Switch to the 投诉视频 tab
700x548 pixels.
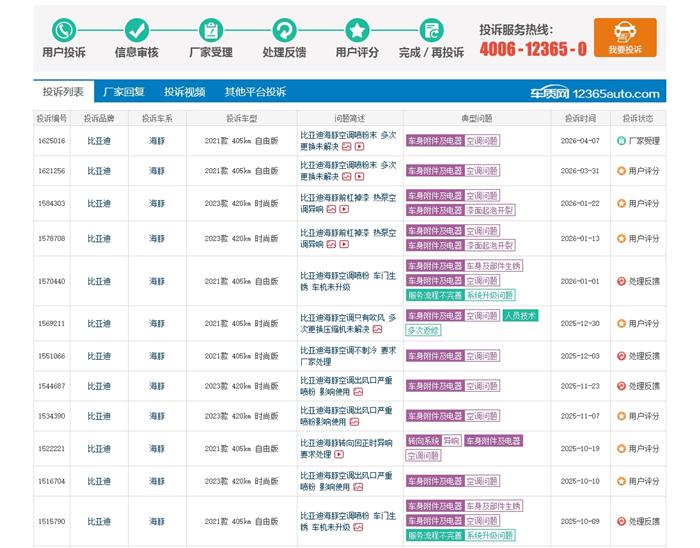pos(185,92)
